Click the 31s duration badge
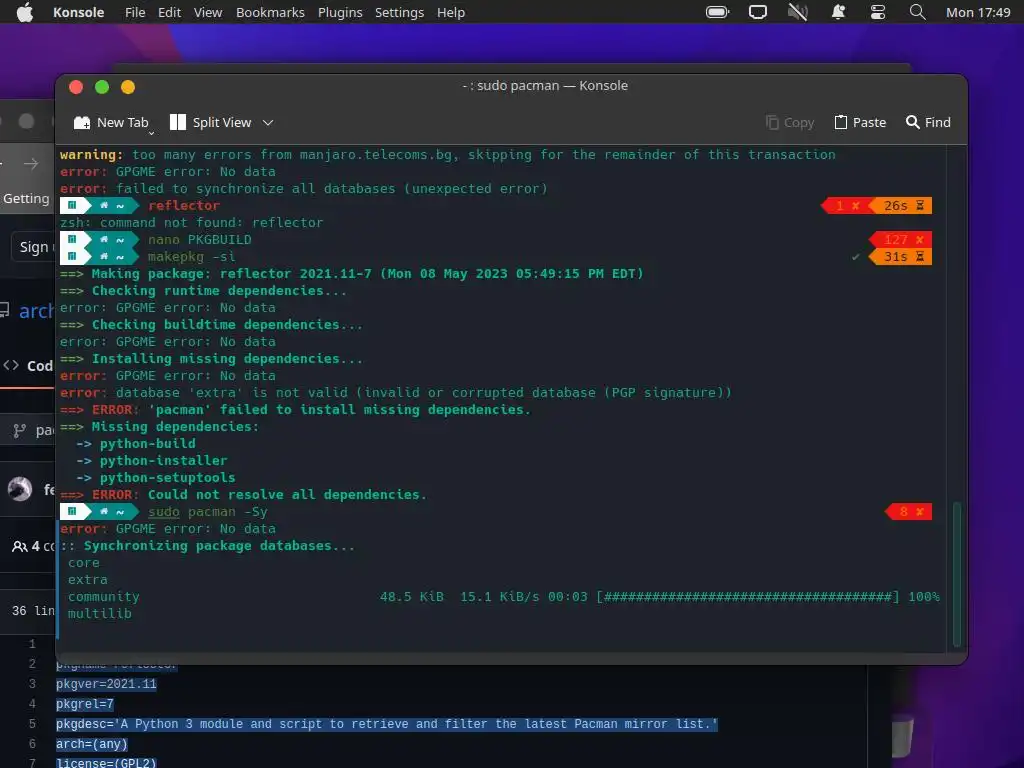 pos(901,256)
